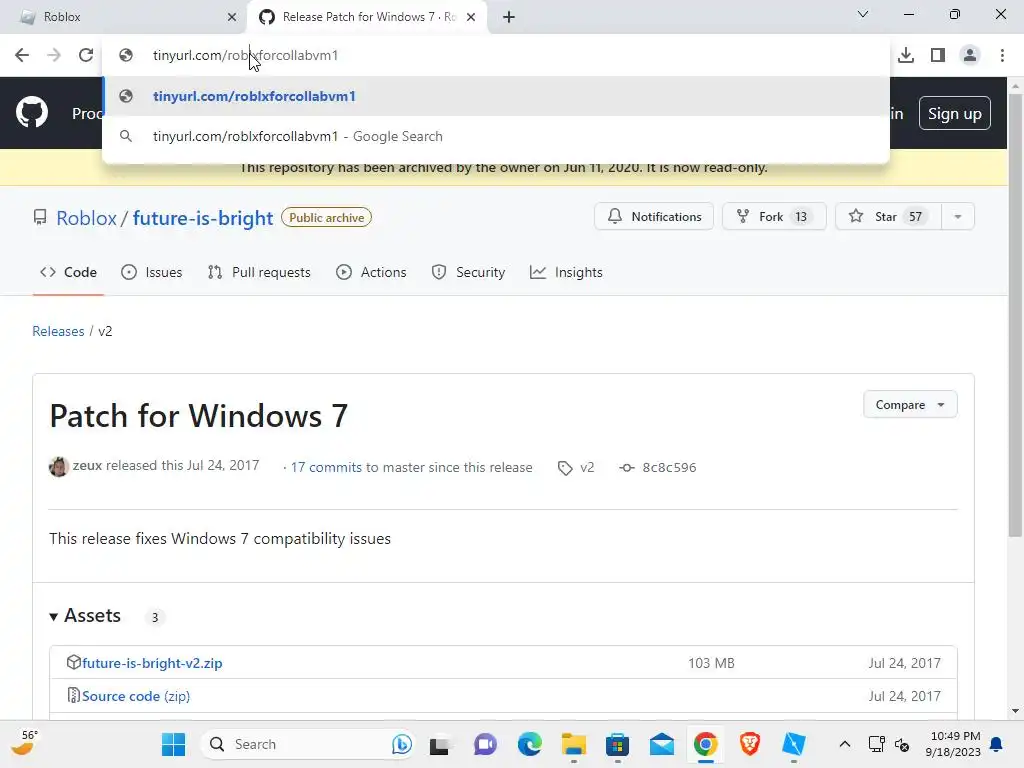The width and height of the screenshot is (1024, 768).
Task: Select the Google Search suggestion for tinyurl
Action: [x=496, y=136]
